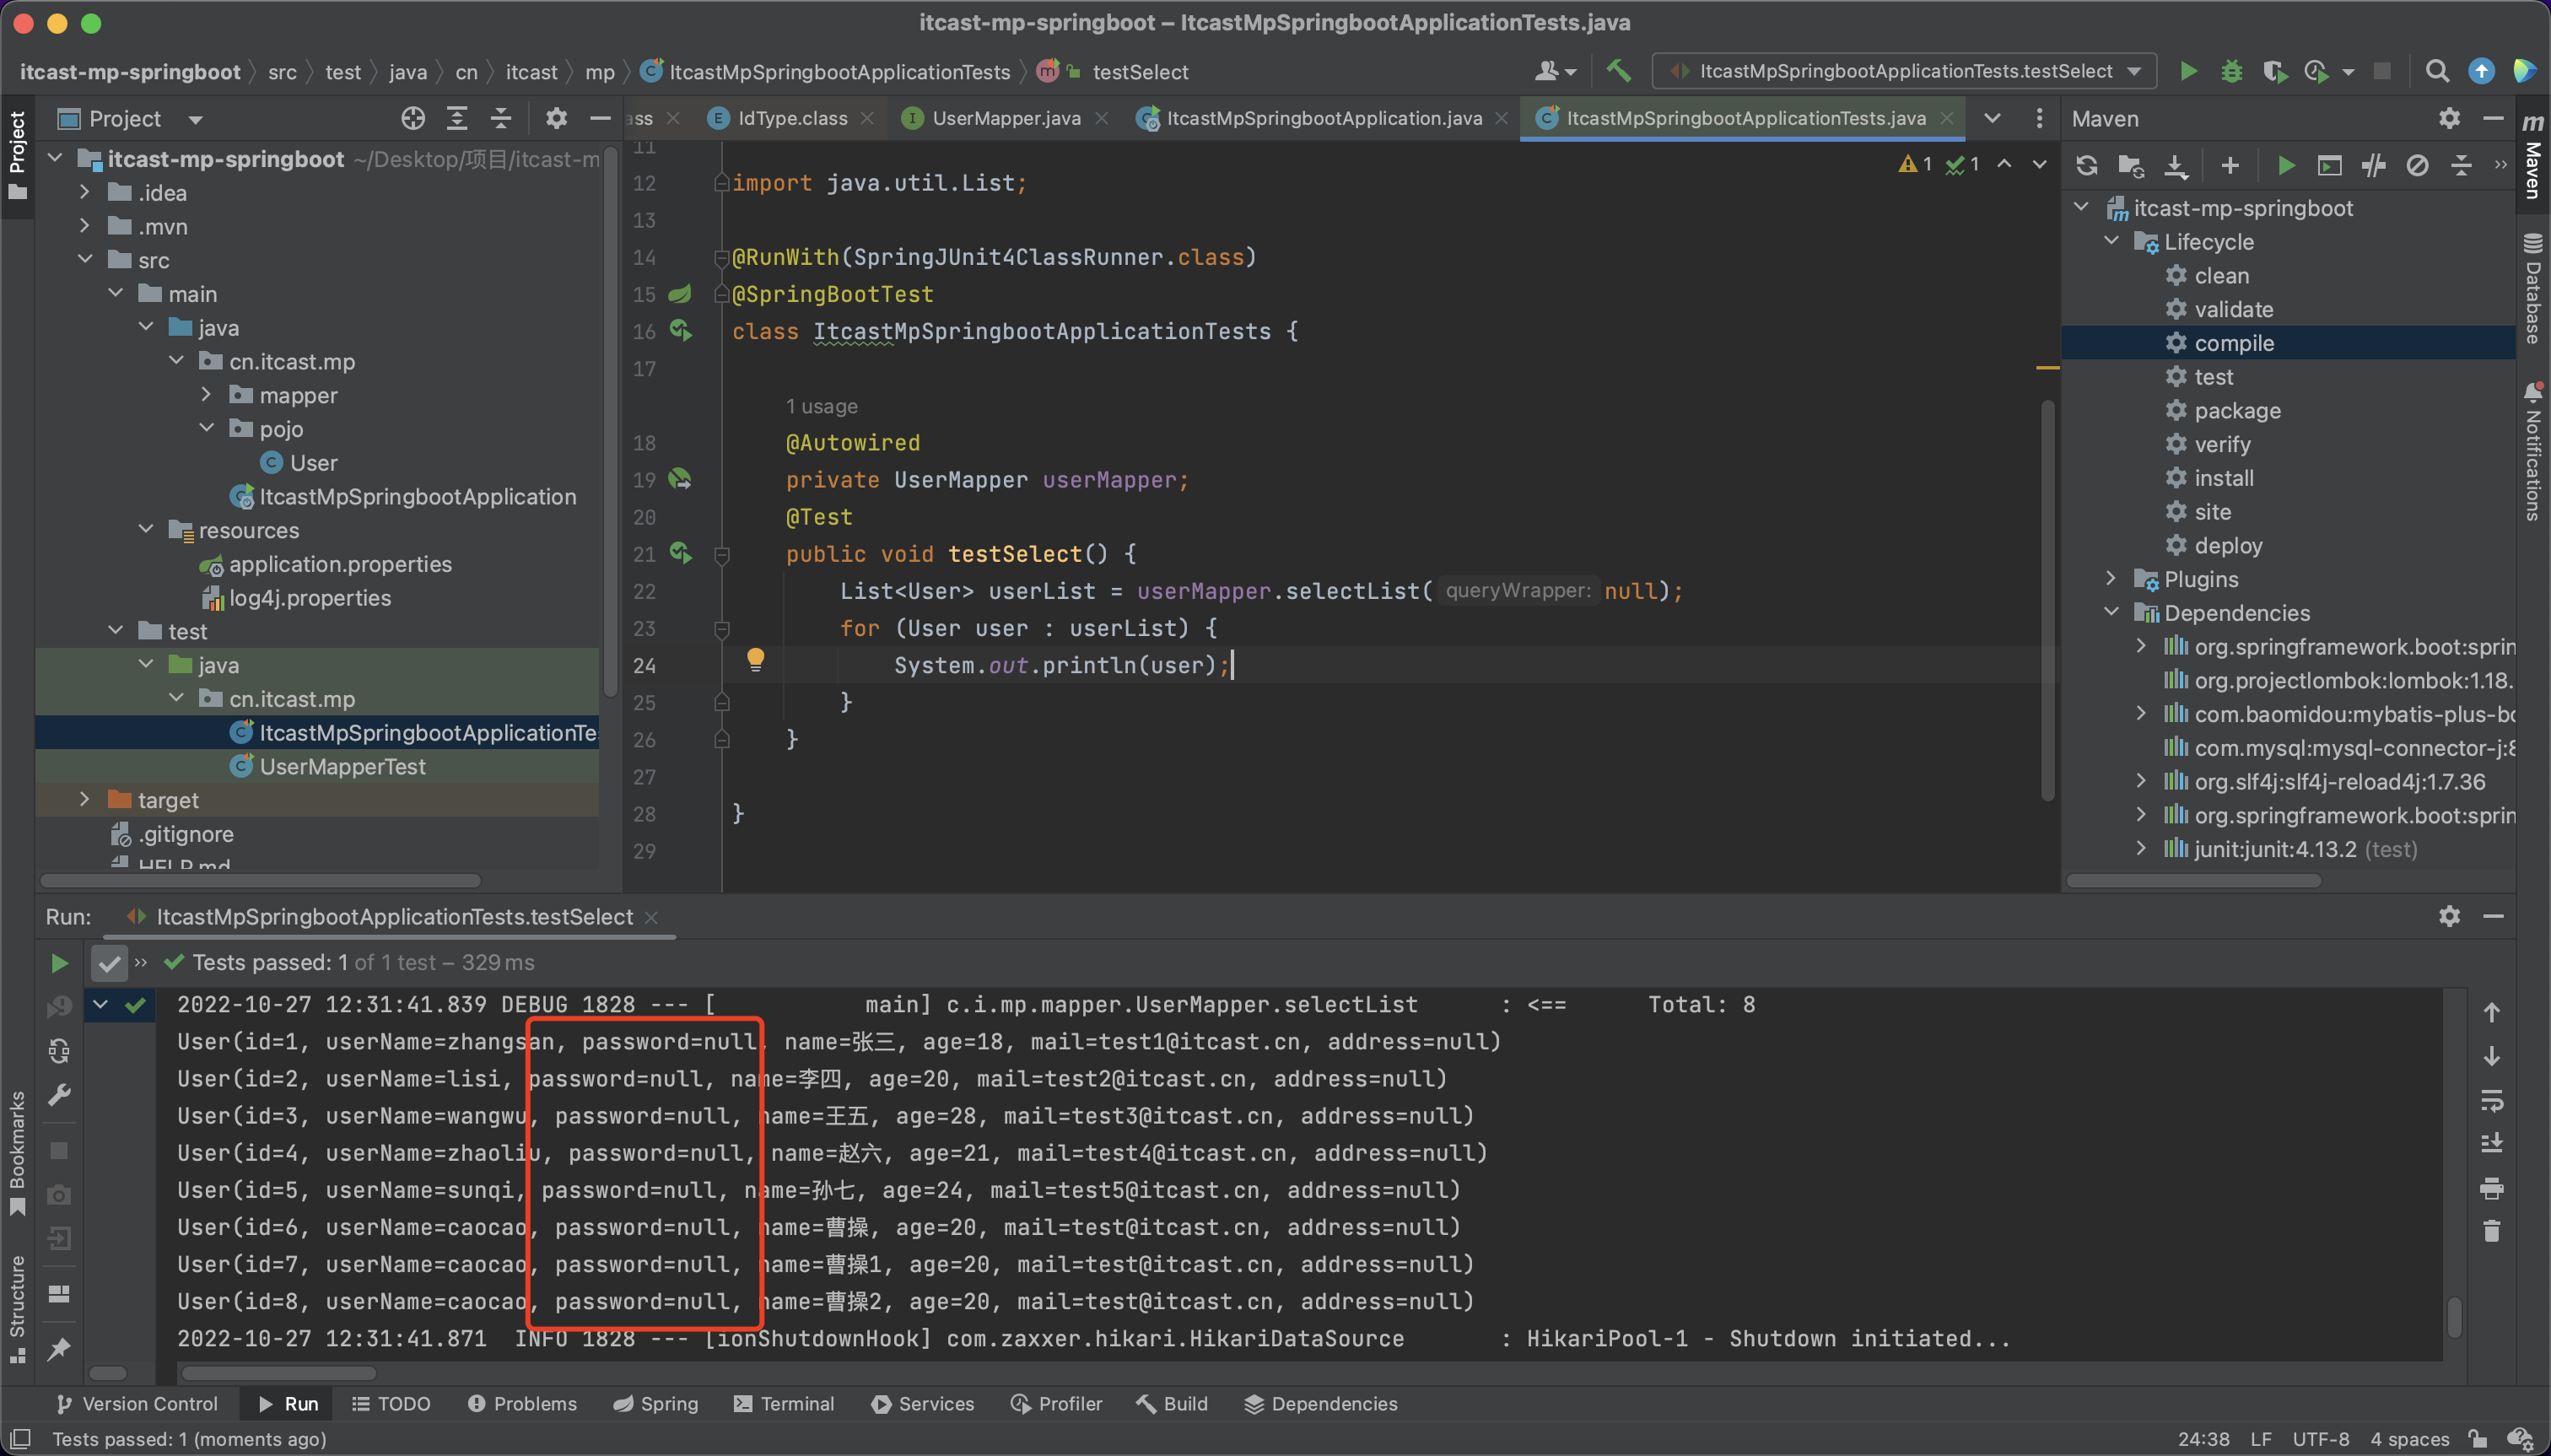This screenshot has width=2551, height=1456.
Task: Click the Build project hammer icon
Action: pos(1618,71)
